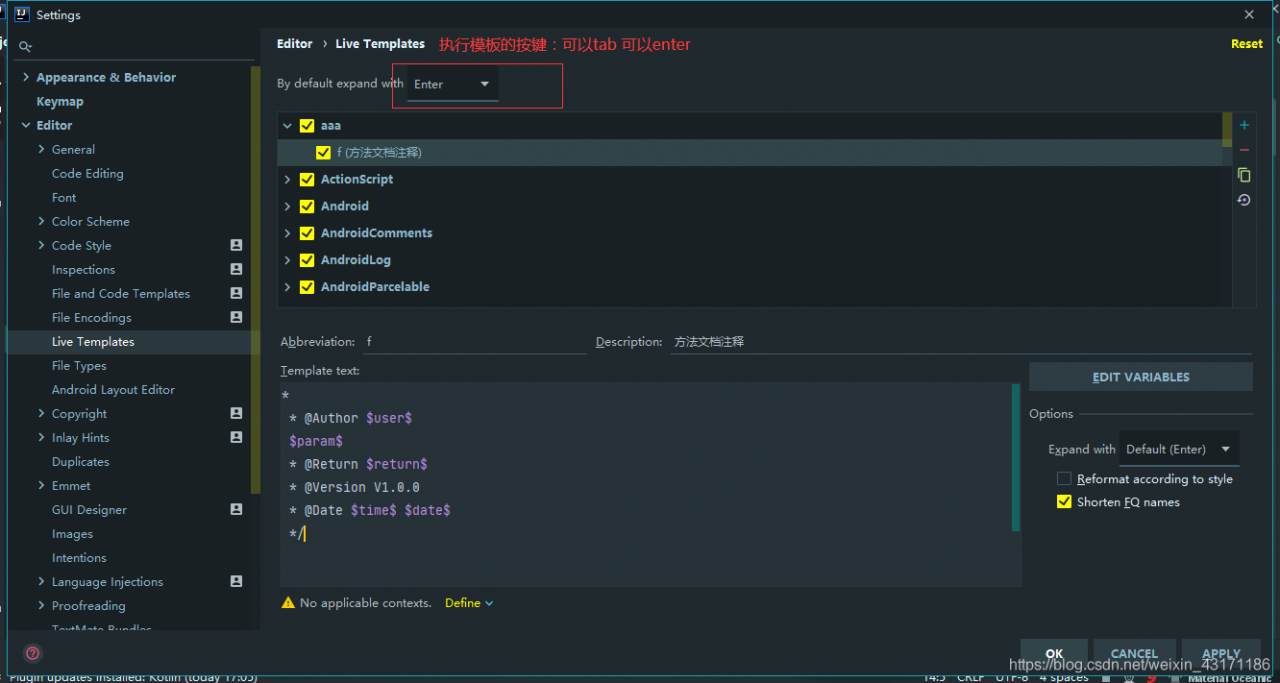Click the project-level icon beside Copyright
The width and height of the screenshot is (1280, 683).
point(236,413)
